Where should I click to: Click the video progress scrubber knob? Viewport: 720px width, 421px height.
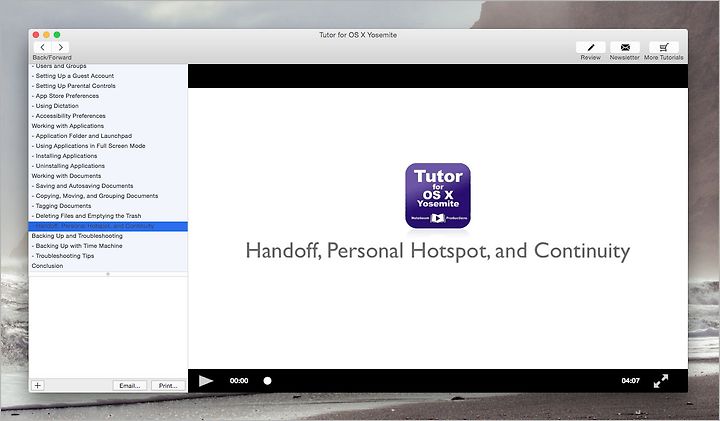point(267,381)
